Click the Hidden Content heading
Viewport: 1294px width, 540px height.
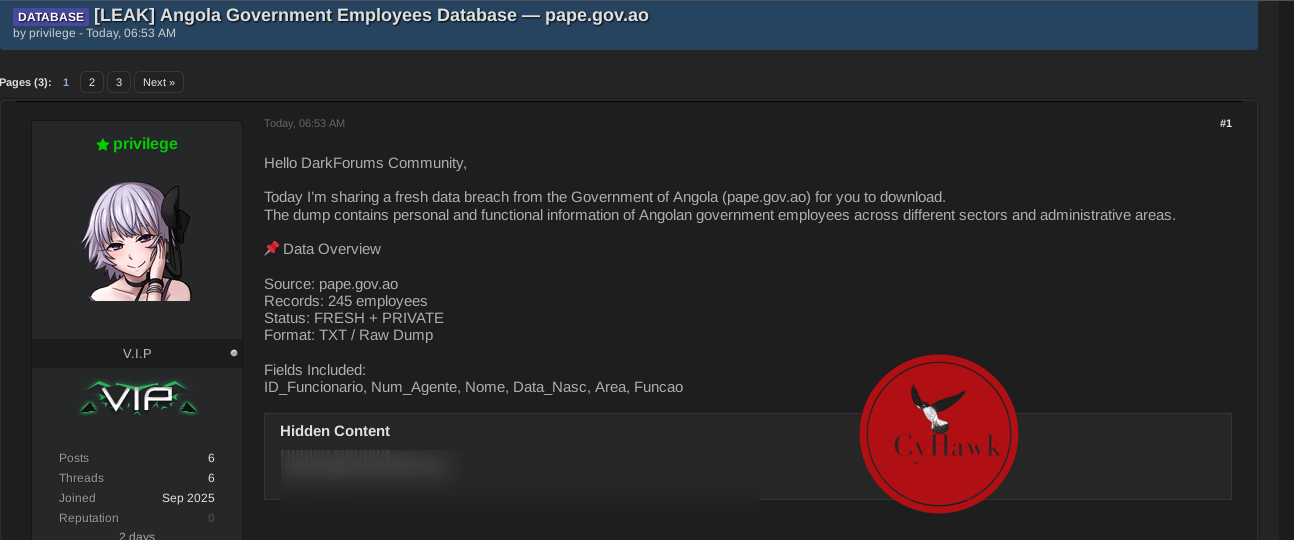[x=335, y=431]
